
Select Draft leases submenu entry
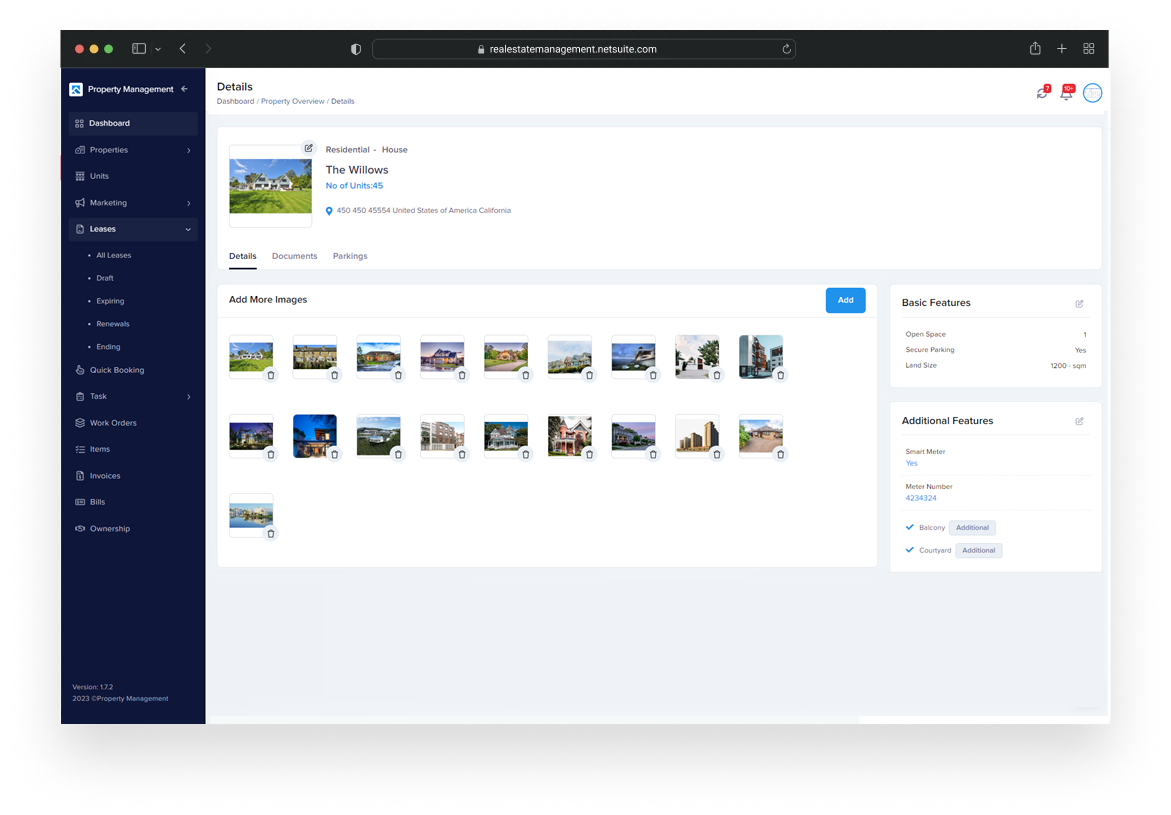click(105, 278)
